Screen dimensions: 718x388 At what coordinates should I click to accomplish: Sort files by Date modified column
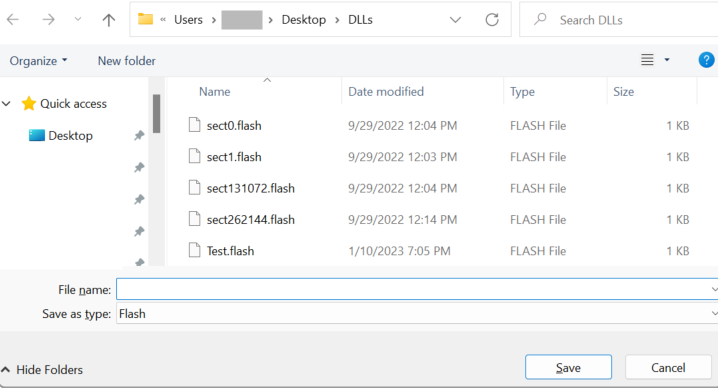click(x=386, y=92)
